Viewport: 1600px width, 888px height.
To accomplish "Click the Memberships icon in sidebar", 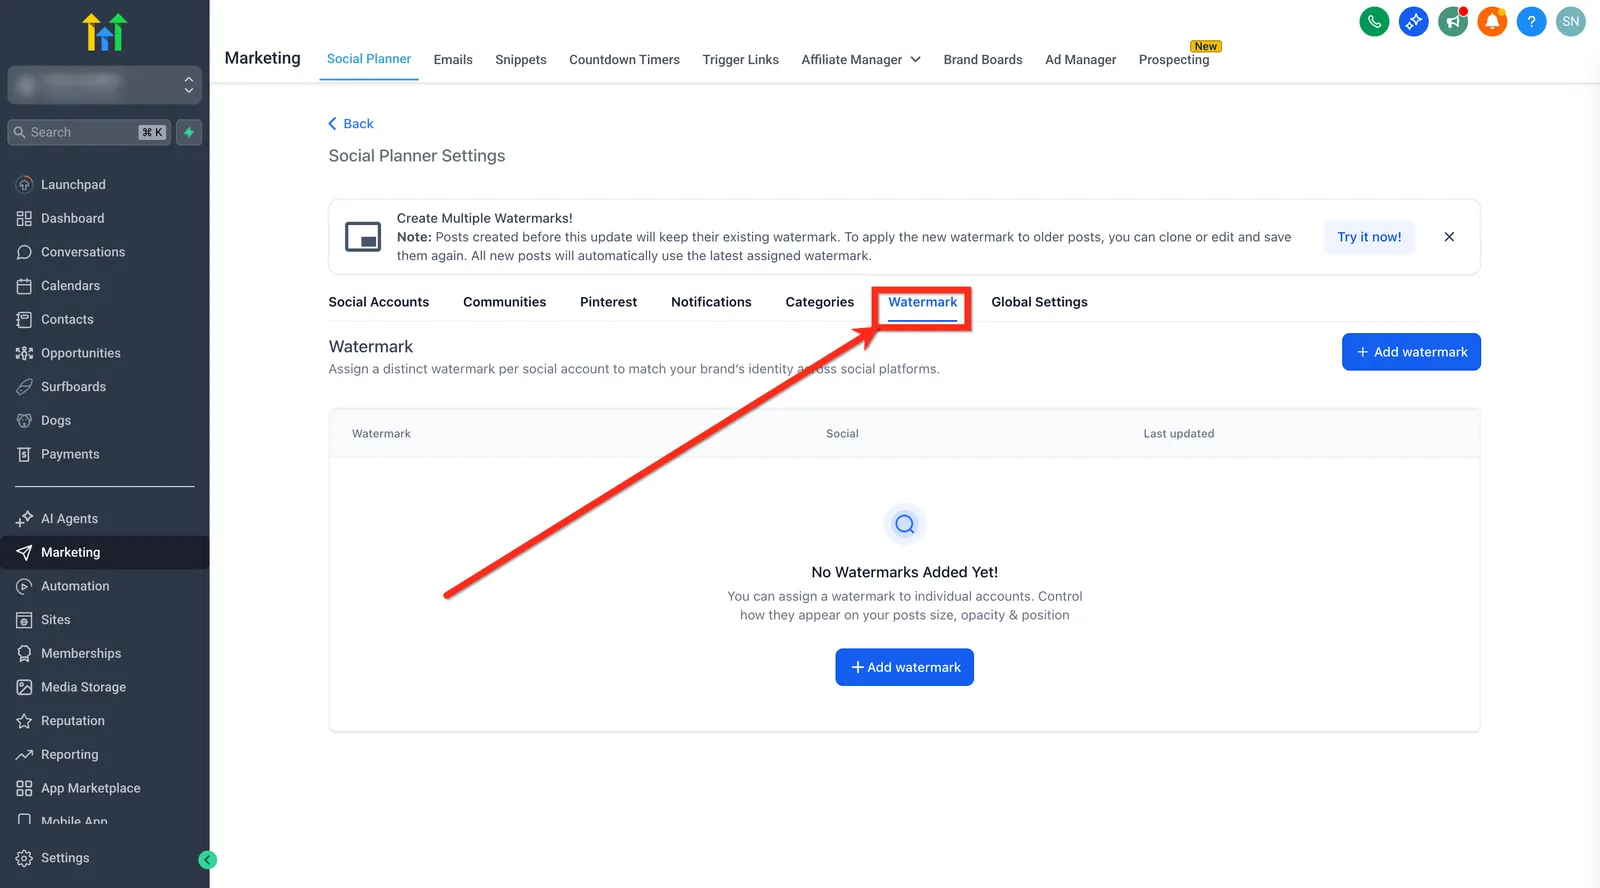I will [x=24, y=653].
